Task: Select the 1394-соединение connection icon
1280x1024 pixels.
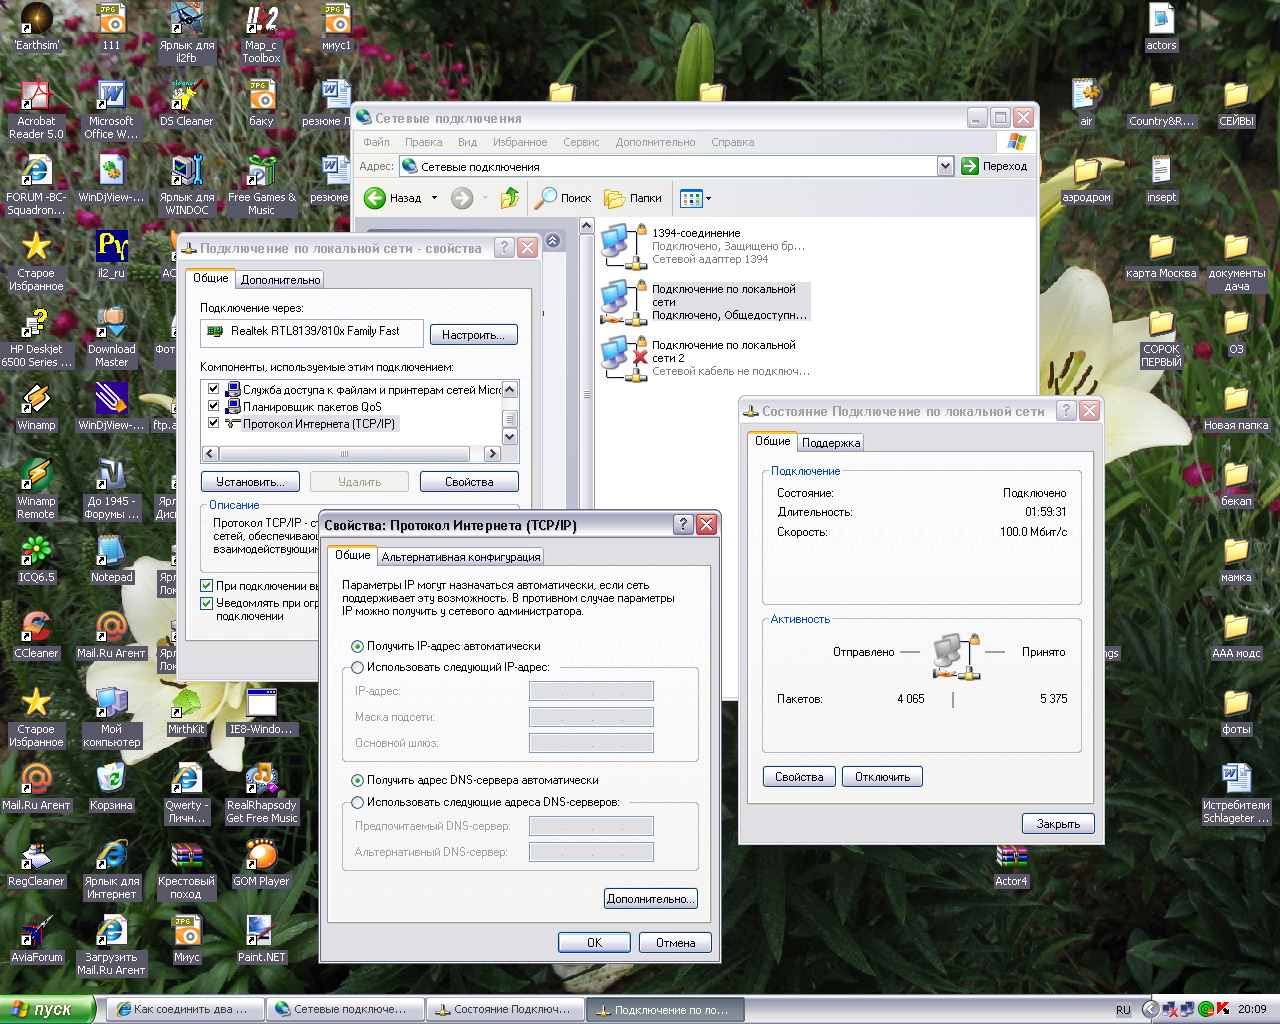Action: pyautogui.click(x=623, y=246)
